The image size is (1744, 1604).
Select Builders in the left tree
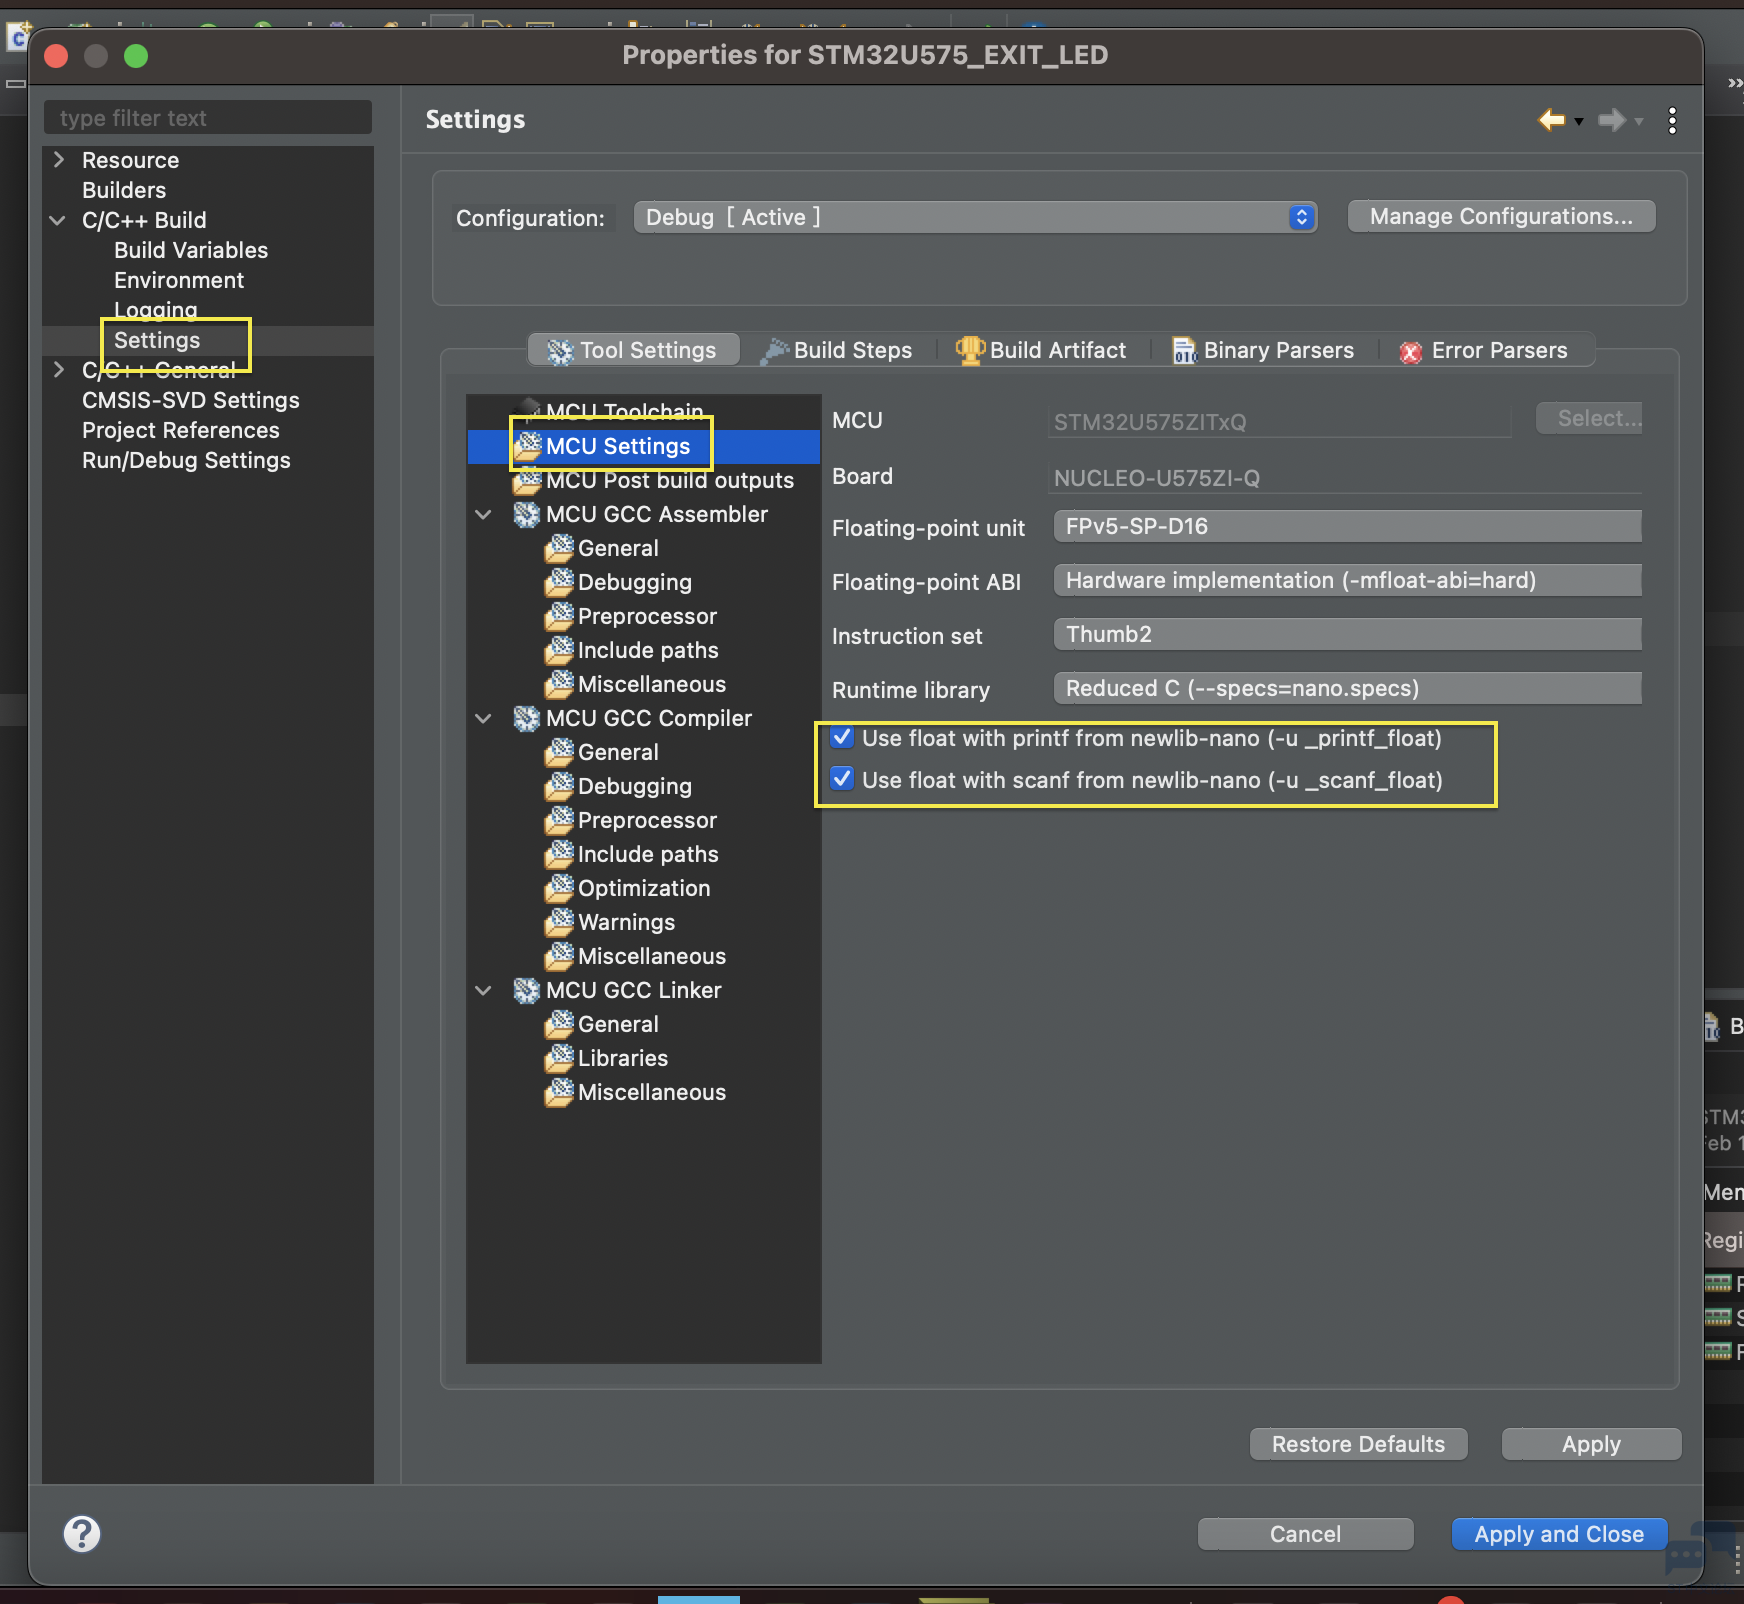[x=124, y=190]
